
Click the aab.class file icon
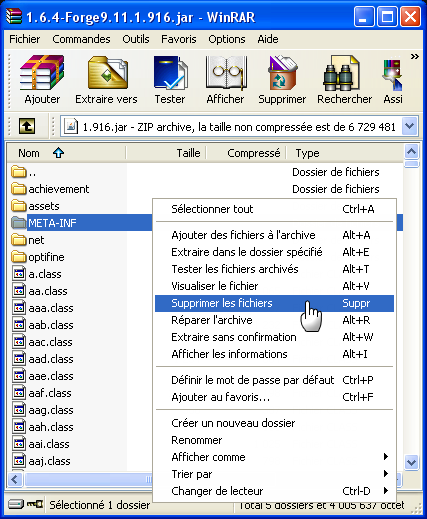[x=19, y=325]
